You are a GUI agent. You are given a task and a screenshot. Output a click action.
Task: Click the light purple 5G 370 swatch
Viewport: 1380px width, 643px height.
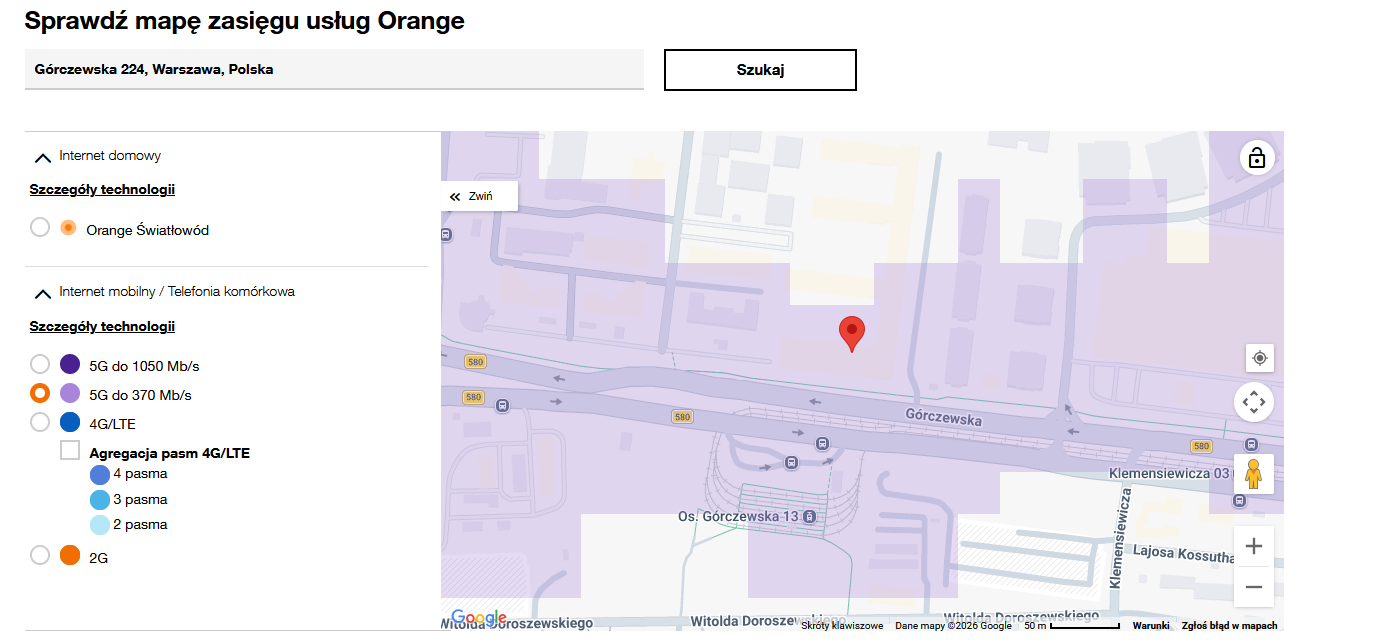[70, 393]
